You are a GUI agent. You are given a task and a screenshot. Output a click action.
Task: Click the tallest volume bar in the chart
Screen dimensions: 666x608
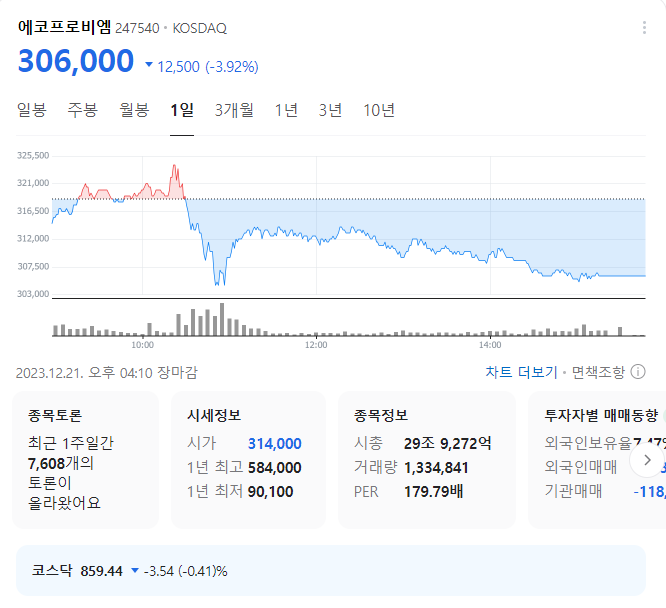click(x=222, y=320)
